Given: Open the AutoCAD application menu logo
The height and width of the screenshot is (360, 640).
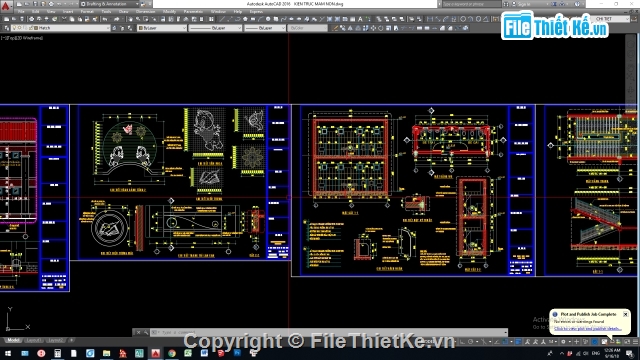Looking at the screenshot, I should pyautogui.click(x=5, y=6).
